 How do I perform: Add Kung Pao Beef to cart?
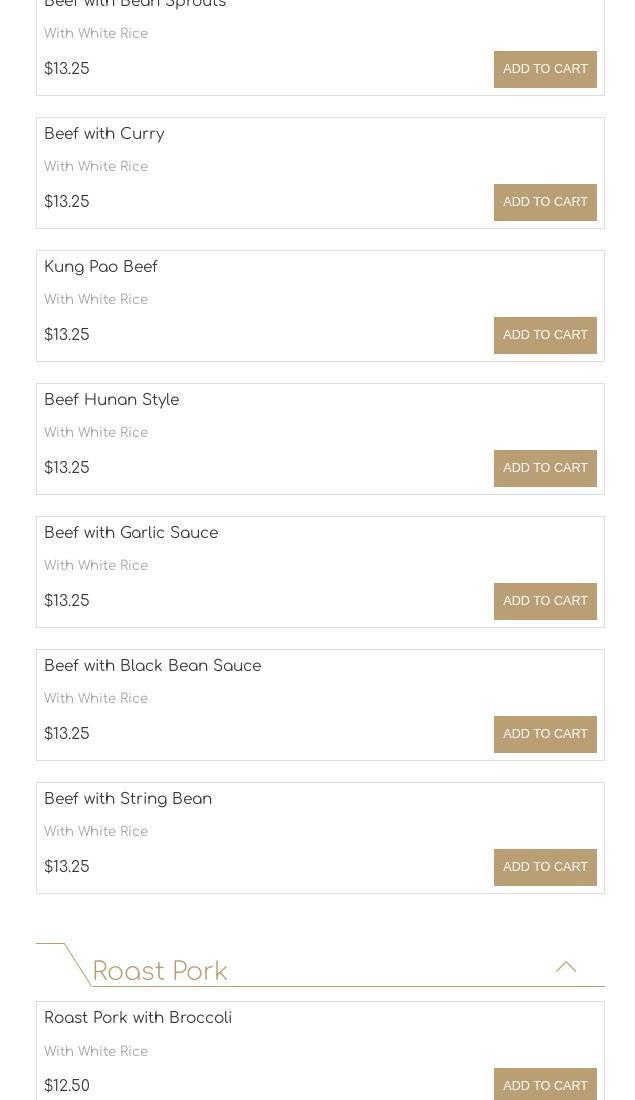(545, 335)
